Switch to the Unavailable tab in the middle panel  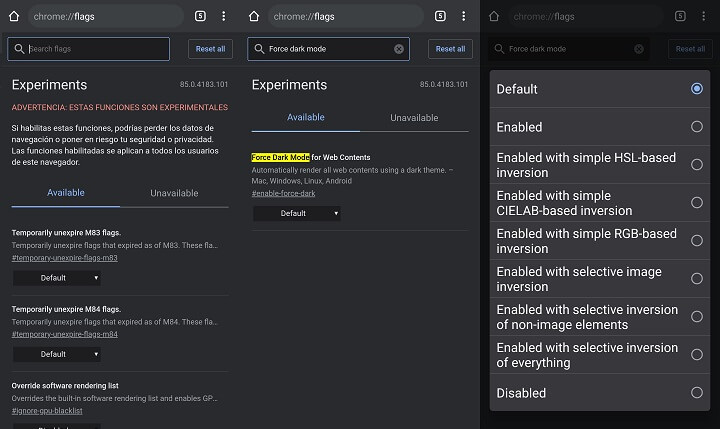point(414,118)
